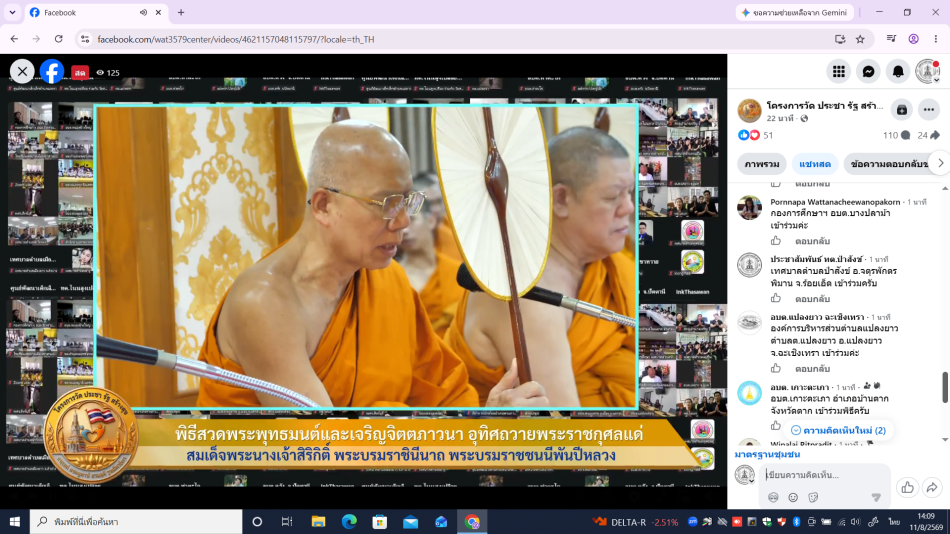950x534 pixels.
Task: Open Facebook home via the logo icon
Action: point(52,72)
